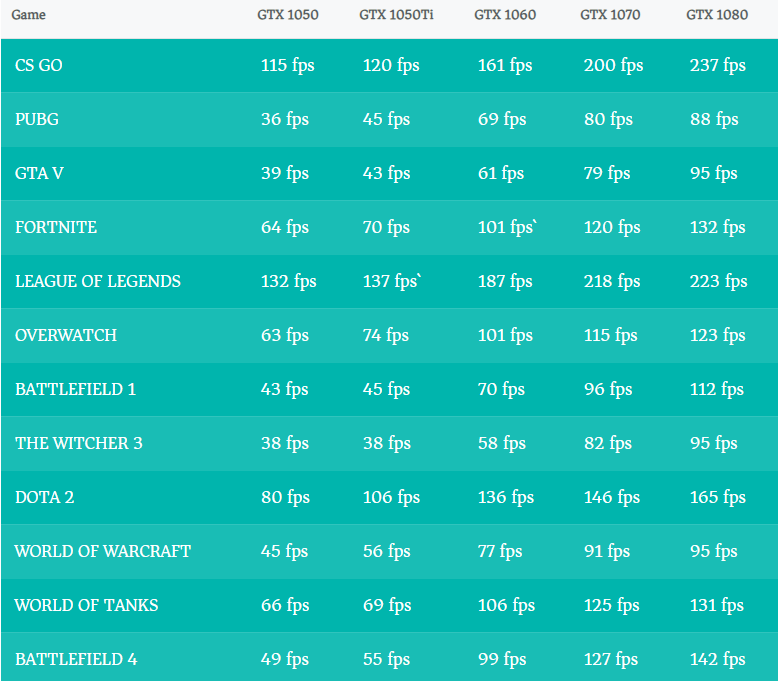Click Fortnite GTX 1080 value 132 fps
Screen dimensions: 778x681
718,228
